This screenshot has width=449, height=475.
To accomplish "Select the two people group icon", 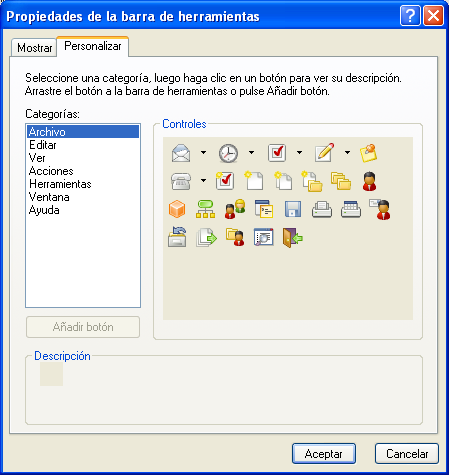I will click(235, 209).
